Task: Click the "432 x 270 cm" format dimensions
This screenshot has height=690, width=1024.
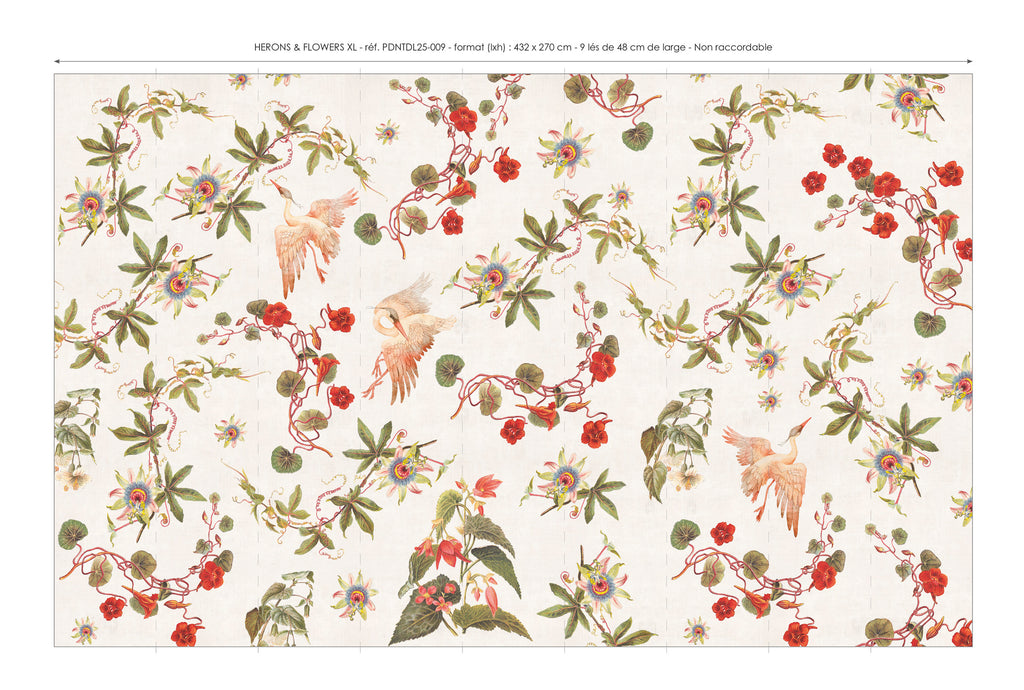Action: click(x=542, y=47)
